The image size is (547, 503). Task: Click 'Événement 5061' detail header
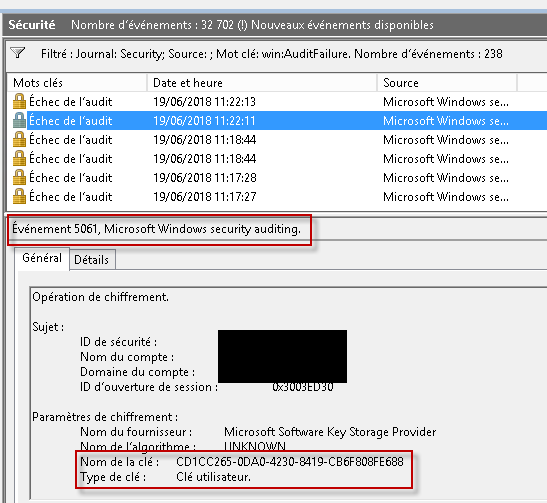coord(156,229)
